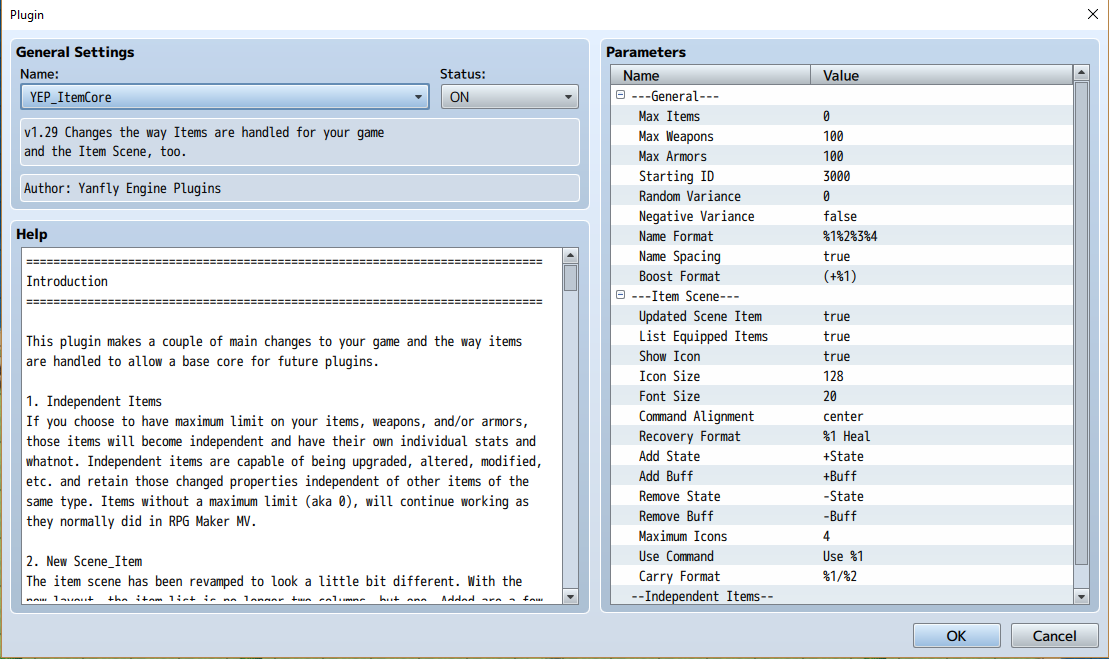Click the Help scrollbar up arrow
Image resolution: width=1109 pixels, height=659 pixels.
coord(570,255)
